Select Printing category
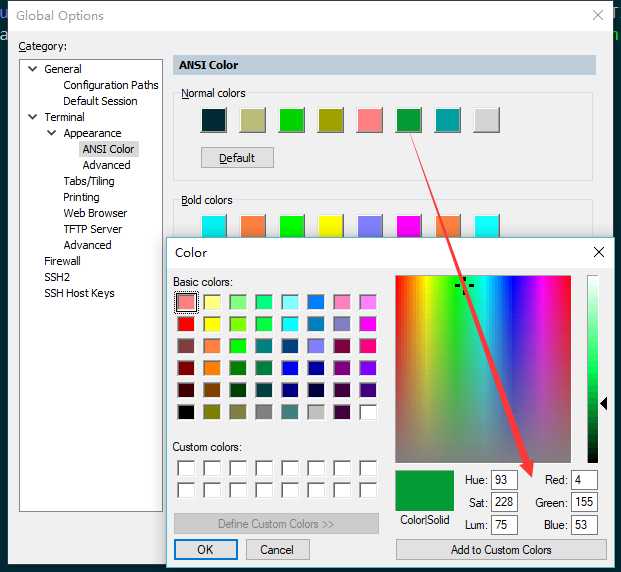 tap(81, 197)
